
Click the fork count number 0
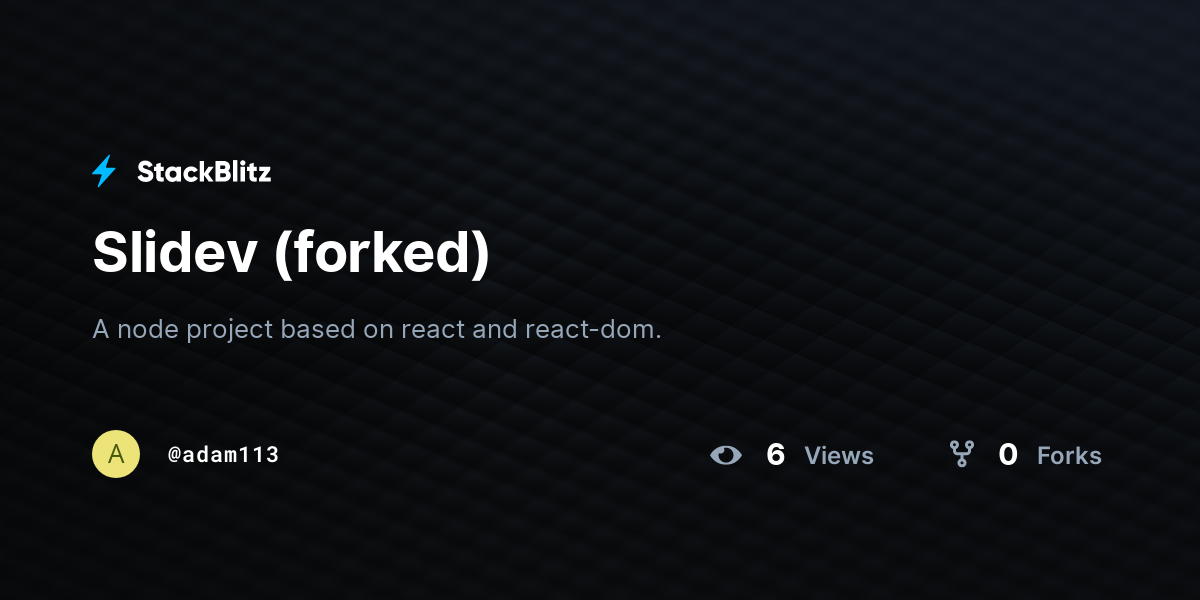[x=1008, y=455]
